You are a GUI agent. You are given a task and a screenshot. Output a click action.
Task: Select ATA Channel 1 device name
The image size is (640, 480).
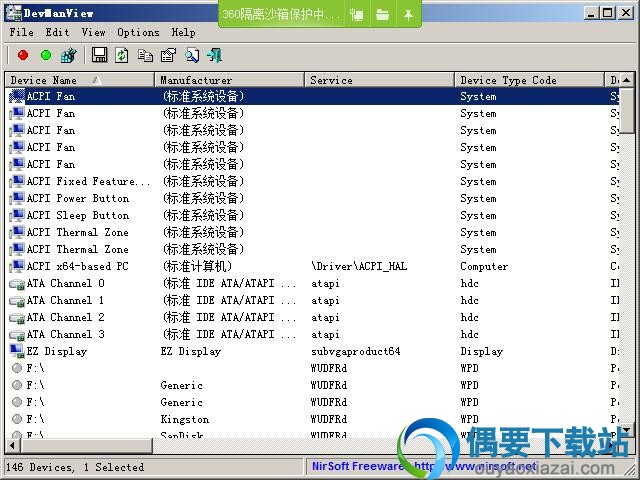[65, 300]
